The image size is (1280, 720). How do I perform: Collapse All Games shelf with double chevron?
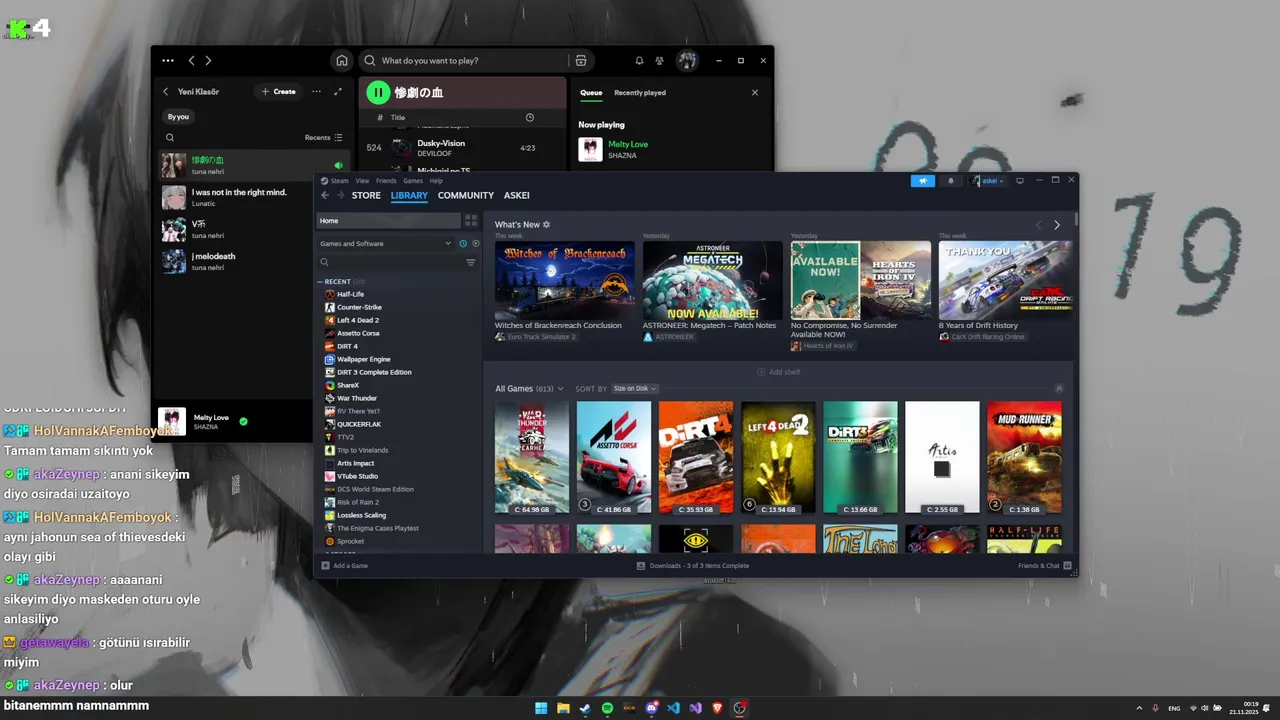pos(1059,389)
